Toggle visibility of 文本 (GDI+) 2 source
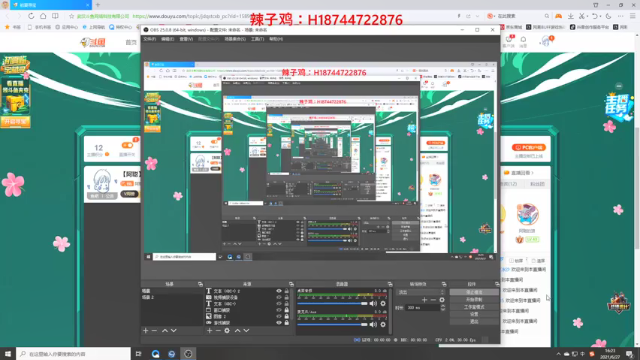This screenshot has width=640, height=360. point(279,291)
